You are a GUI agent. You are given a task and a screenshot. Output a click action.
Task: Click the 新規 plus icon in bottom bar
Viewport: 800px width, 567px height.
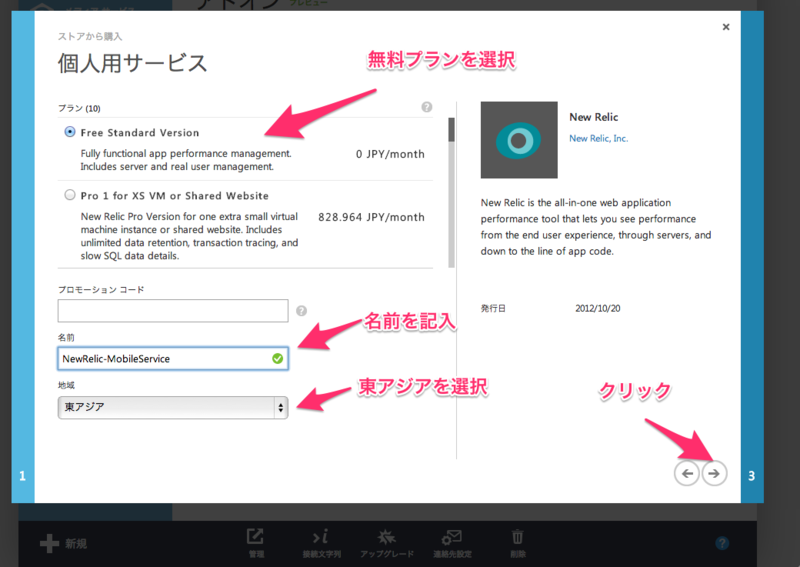point(49,543)
